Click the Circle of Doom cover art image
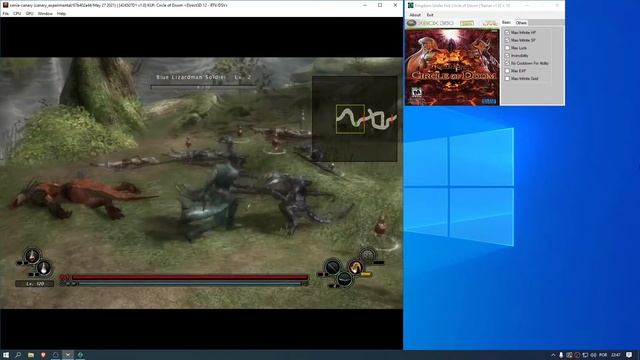This screenshot has height=360, width=640. coord(452,67)
